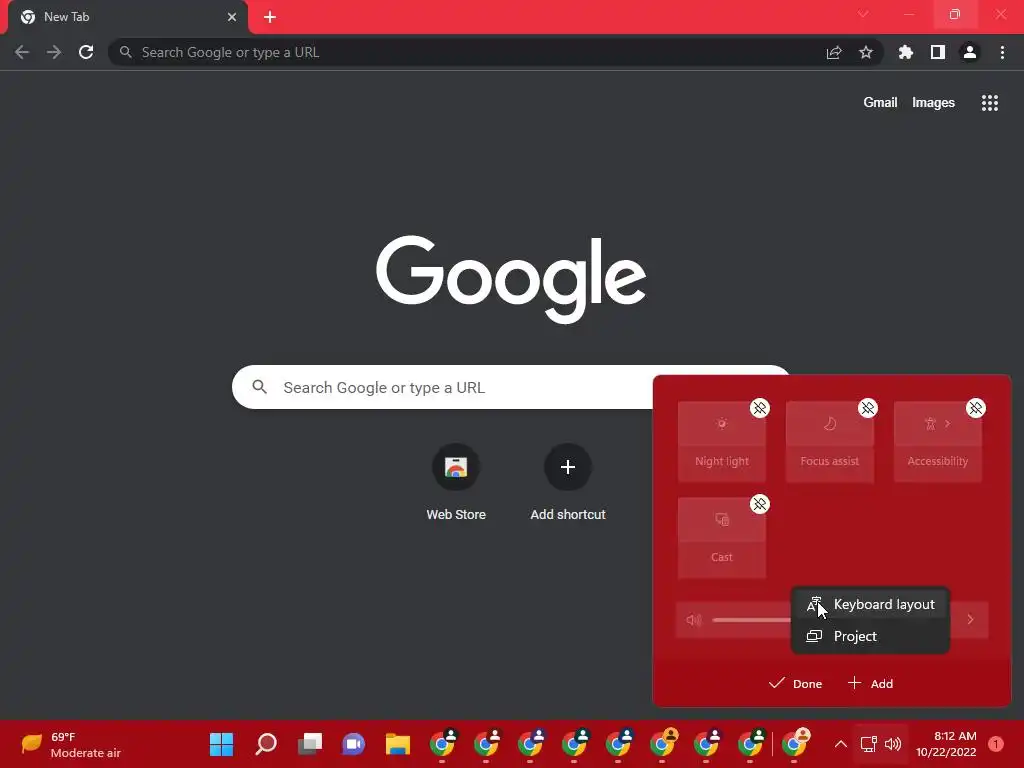Select Project from add menu

[870, 636]
